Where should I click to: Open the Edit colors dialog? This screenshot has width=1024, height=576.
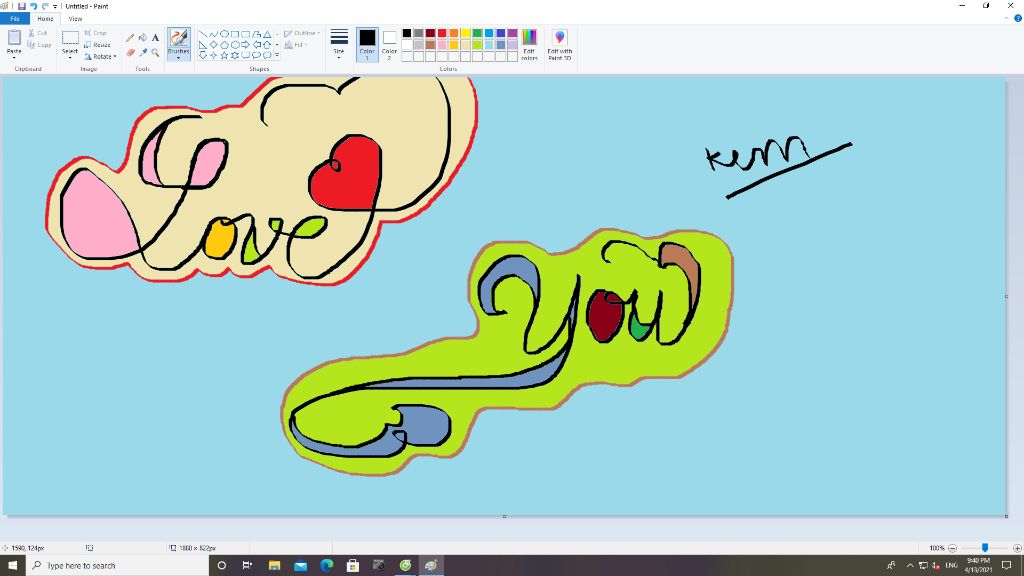coord(530,44)
